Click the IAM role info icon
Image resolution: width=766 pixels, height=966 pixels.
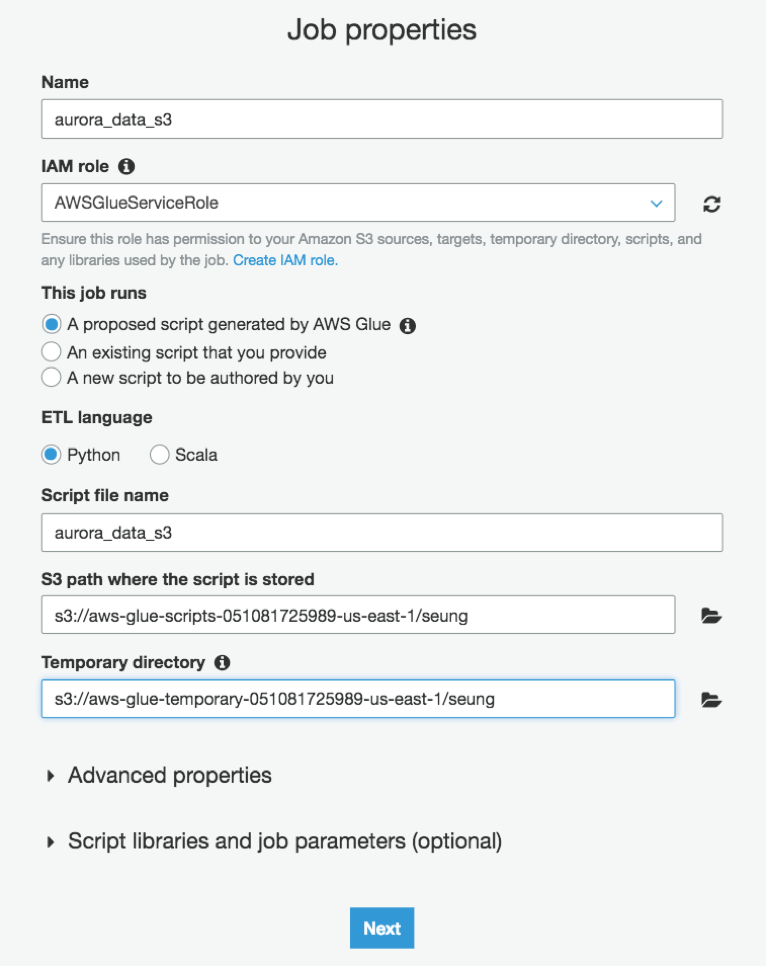126,166
